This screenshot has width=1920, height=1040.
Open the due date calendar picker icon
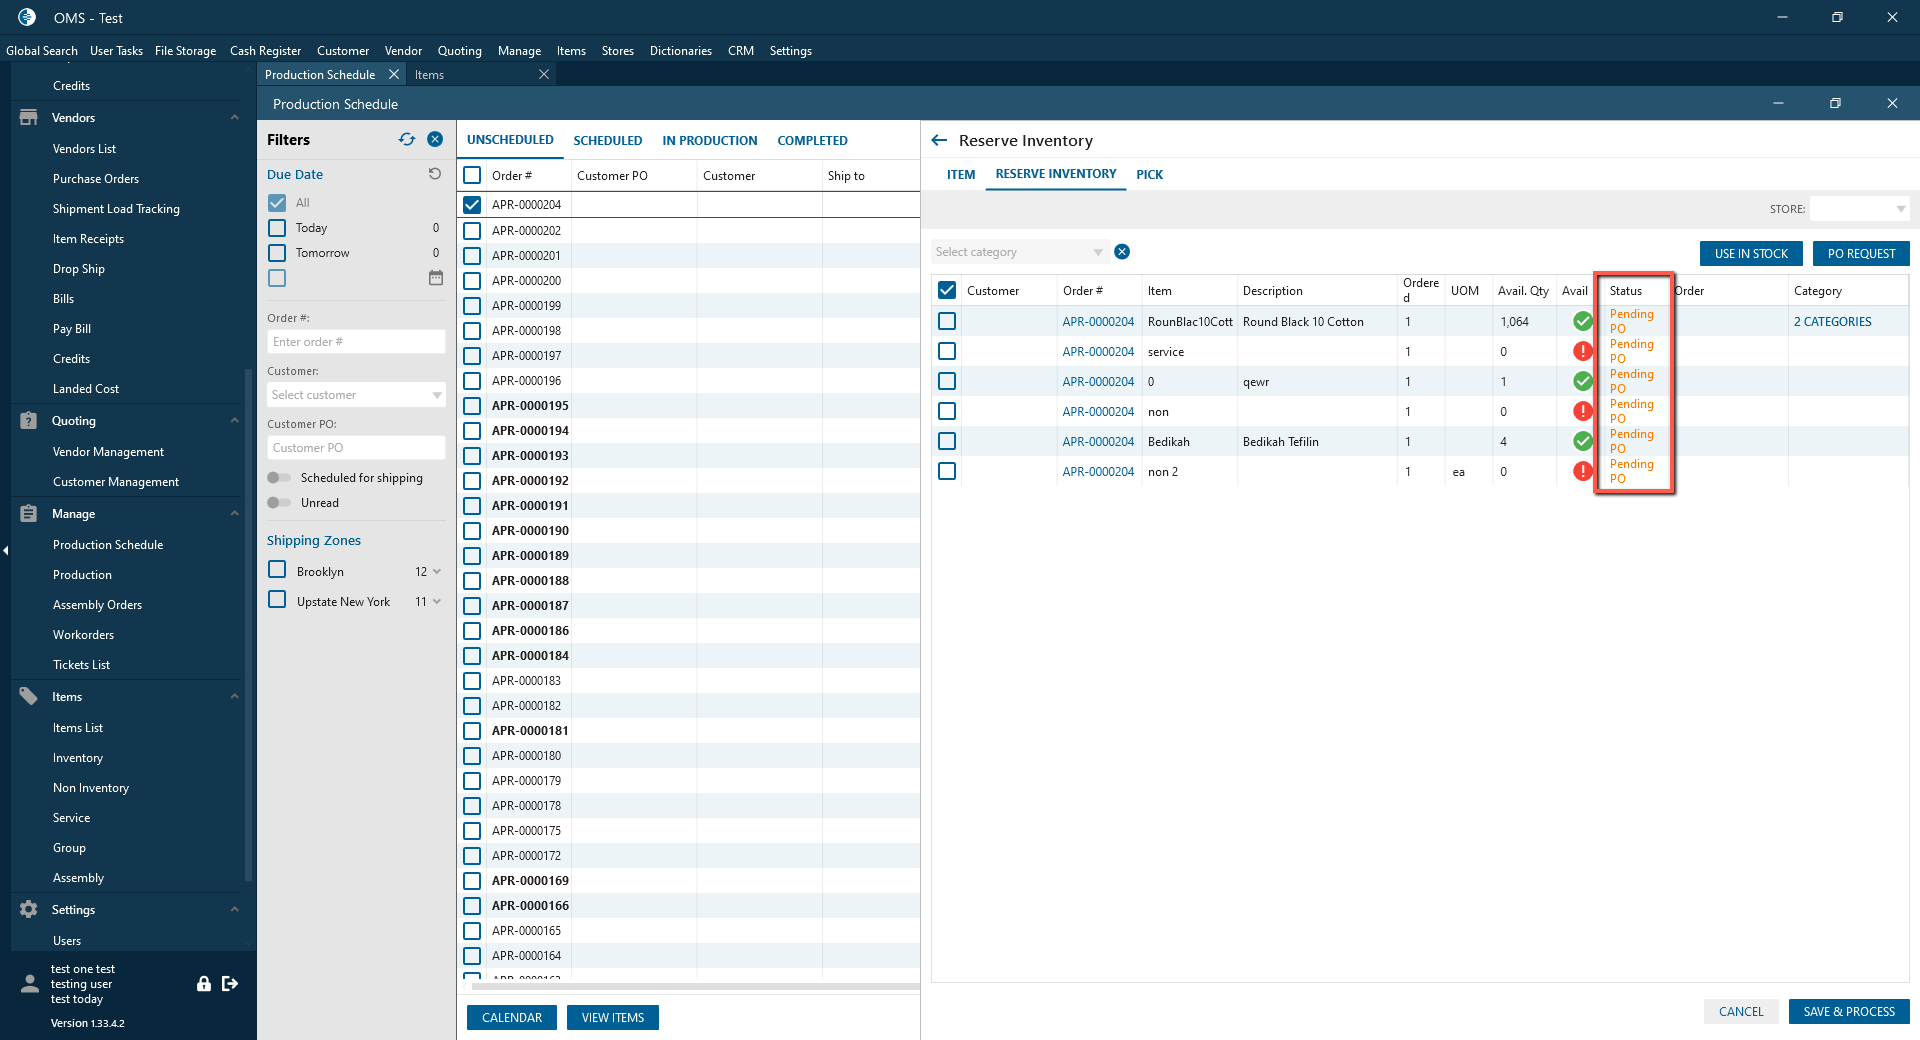point(436,278)
